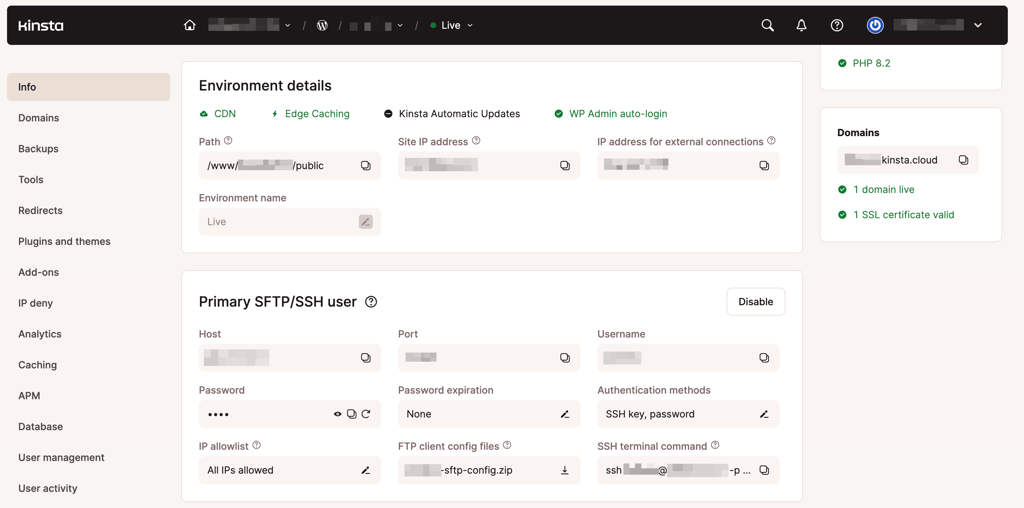Viewport: 1024px width, 508px height.
Task: Copy the Username value
Action: pos(764,358)
